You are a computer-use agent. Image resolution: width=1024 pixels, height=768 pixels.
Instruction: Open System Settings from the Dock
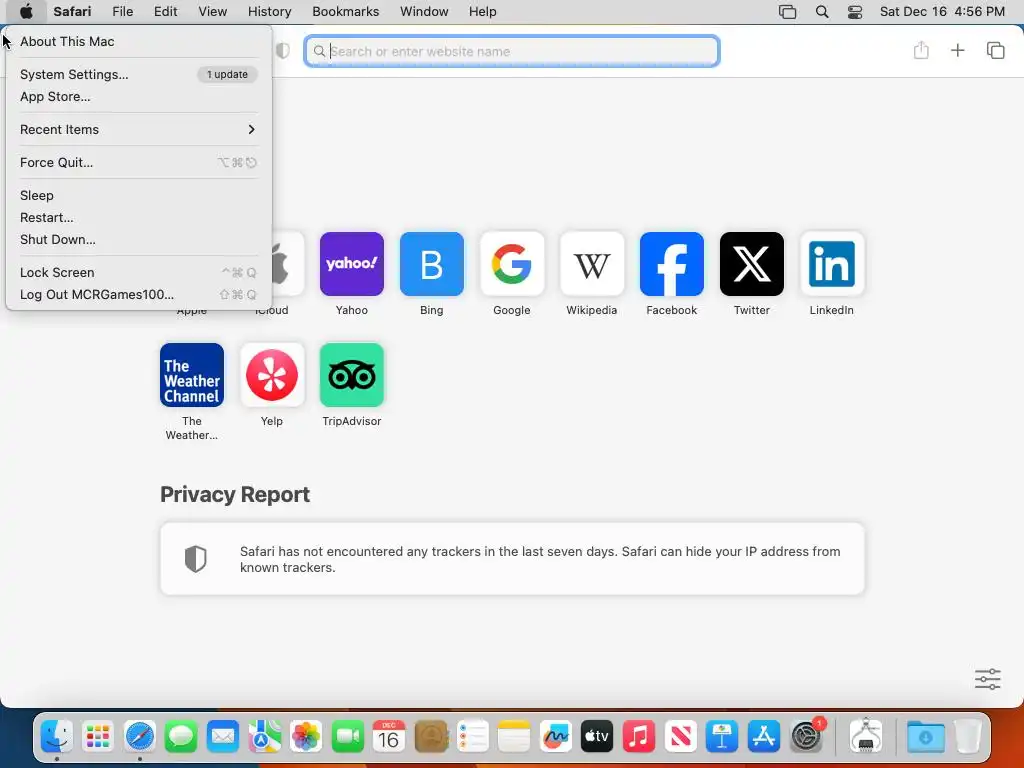pos(806,737)
